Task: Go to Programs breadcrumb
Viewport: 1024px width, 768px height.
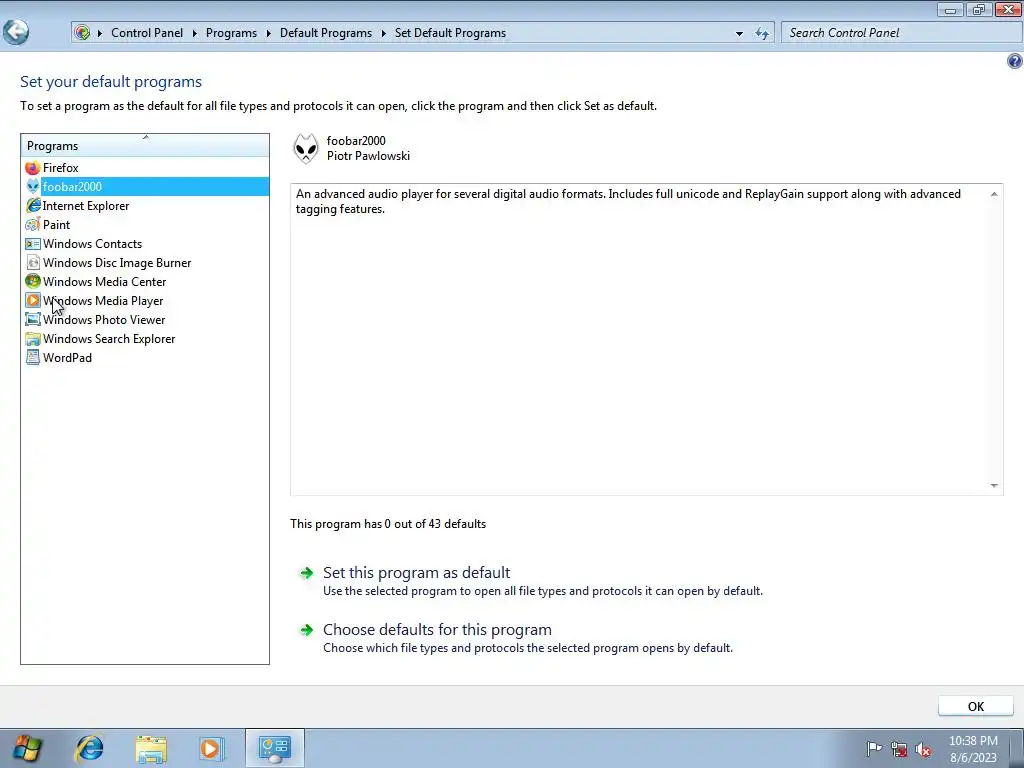Action: [x=231, y=33]
